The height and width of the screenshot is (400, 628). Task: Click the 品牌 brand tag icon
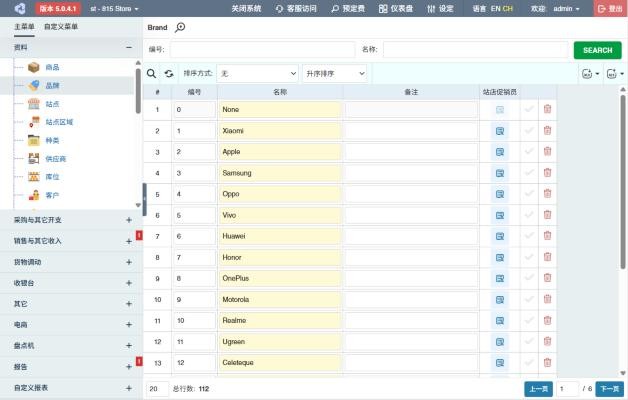tap(34, 85)
